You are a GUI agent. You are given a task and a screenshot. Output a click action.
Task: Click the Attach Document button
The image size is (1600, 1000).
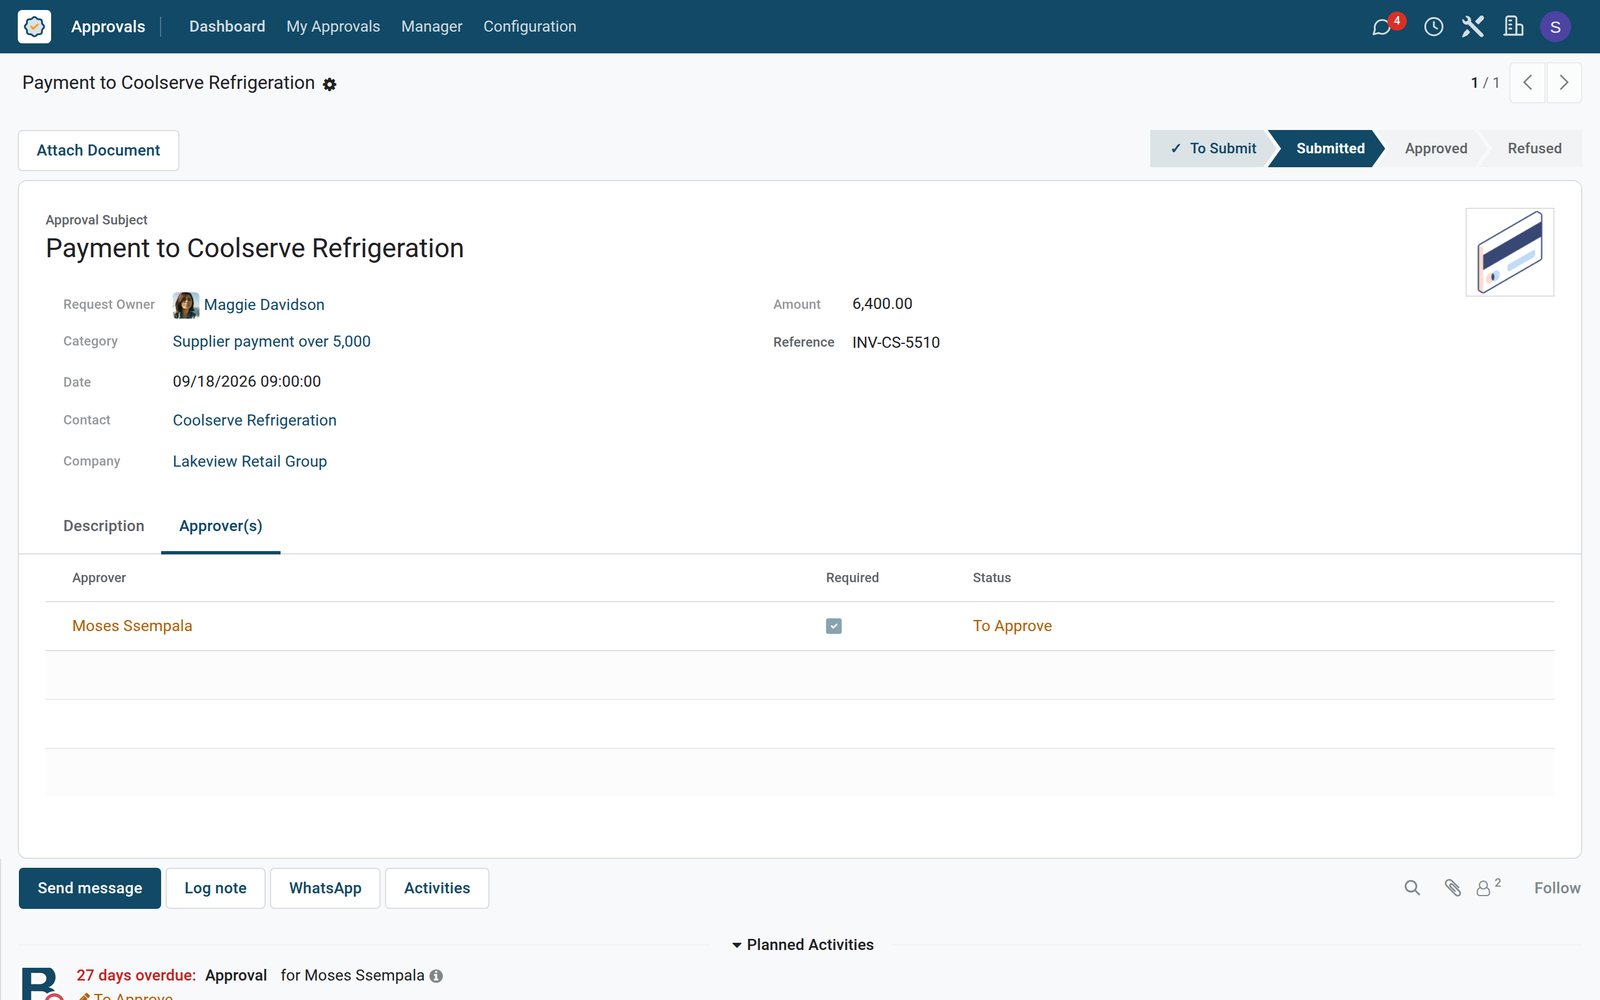coord(99,150)
